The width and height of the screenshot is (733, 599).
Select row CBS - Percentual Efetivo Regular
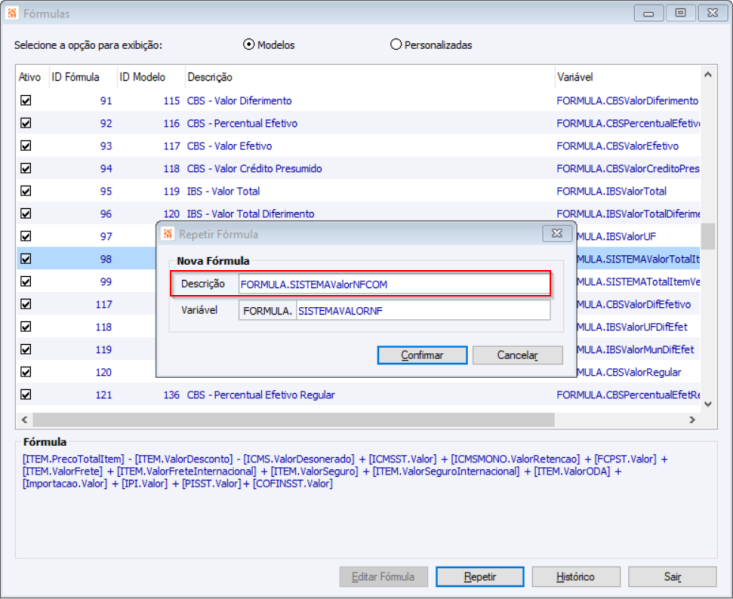point(358,395)
